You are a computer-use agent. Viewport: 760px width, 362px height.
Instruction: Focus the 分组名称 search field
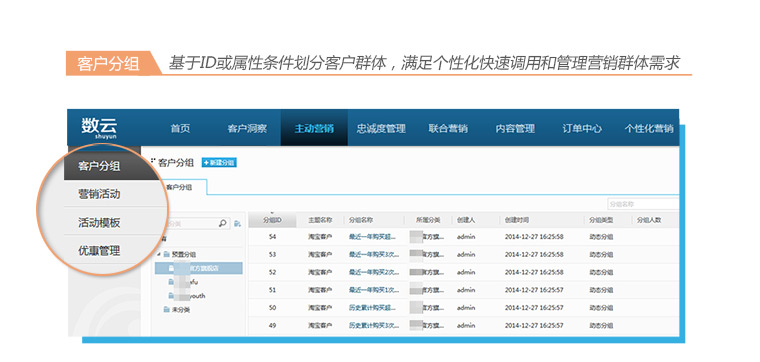(x=643, y=204)
